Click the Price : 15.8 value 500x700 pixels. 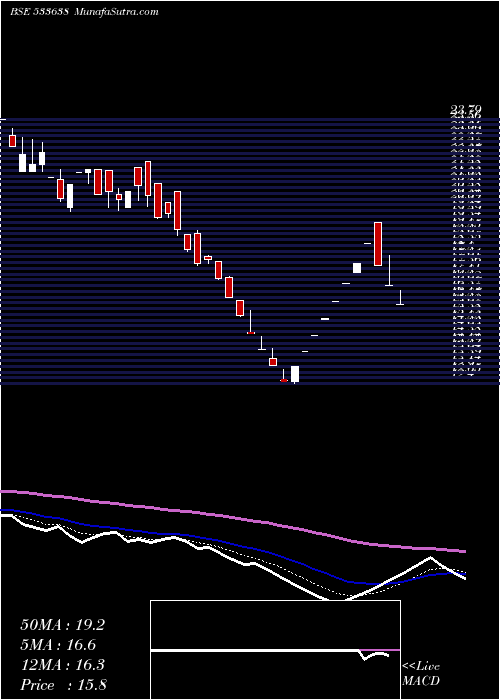click(63, 685)
